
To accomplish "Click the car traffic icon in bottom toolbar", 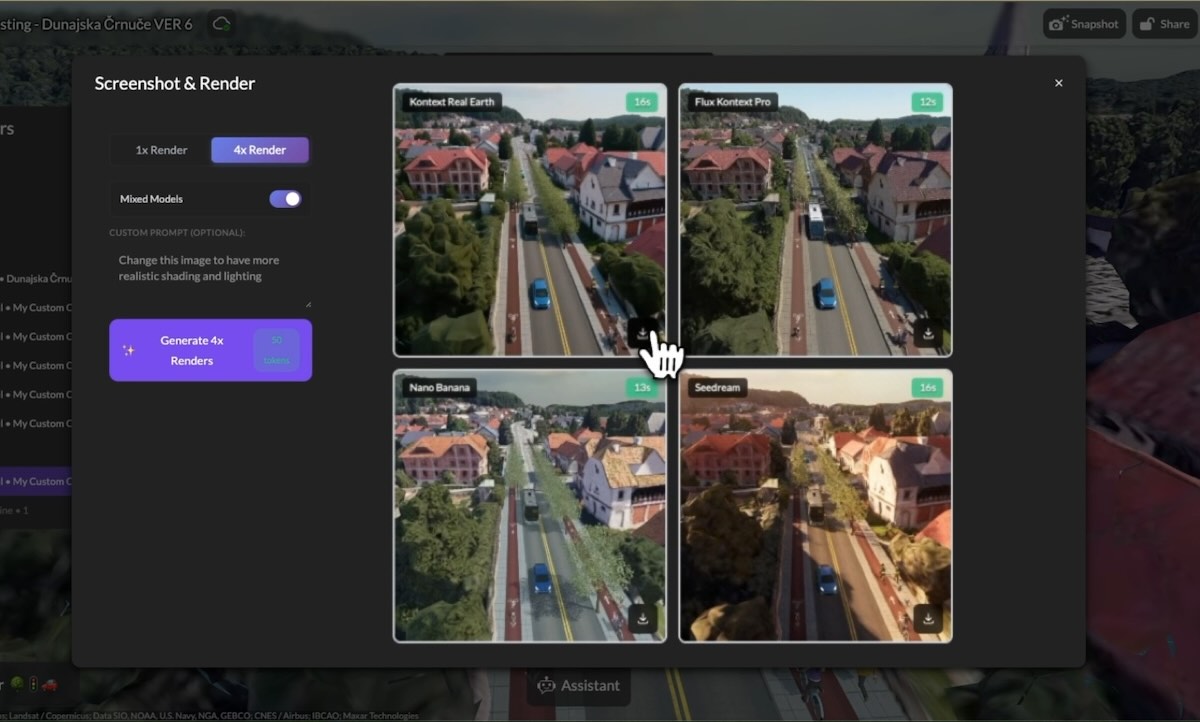I will tap(51, 684).
